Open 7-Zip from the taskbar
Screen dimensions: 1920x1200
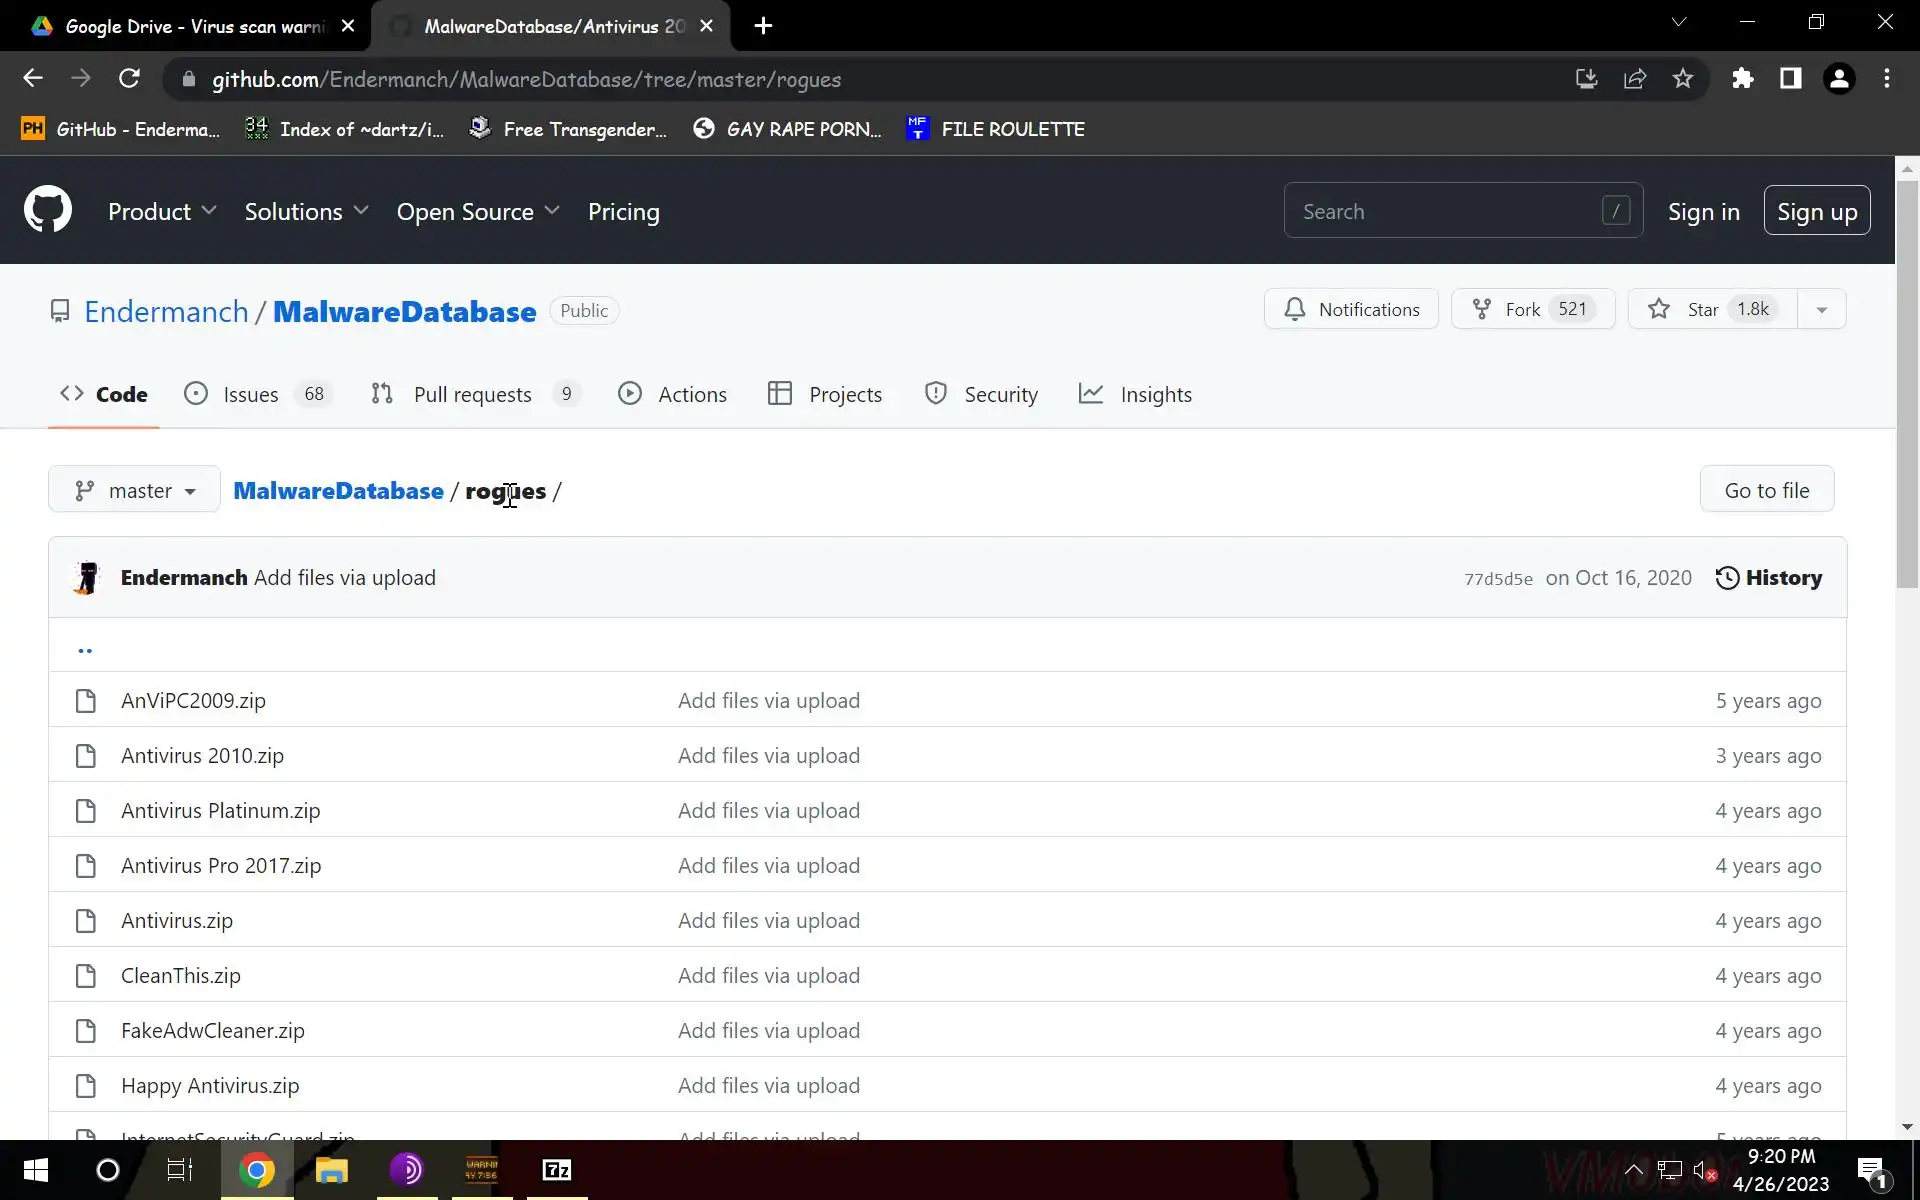click(x=556, y=1170)
